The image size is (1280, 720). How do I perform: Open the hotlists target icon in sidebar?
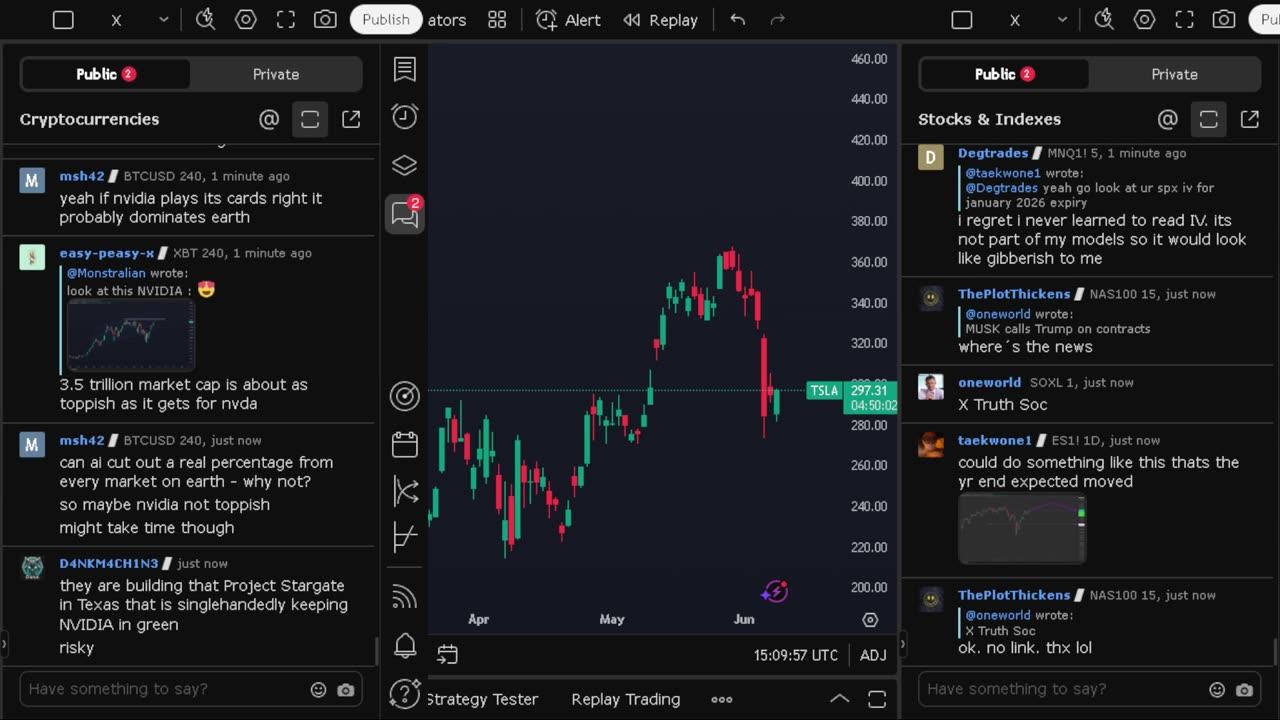point(405,396)
